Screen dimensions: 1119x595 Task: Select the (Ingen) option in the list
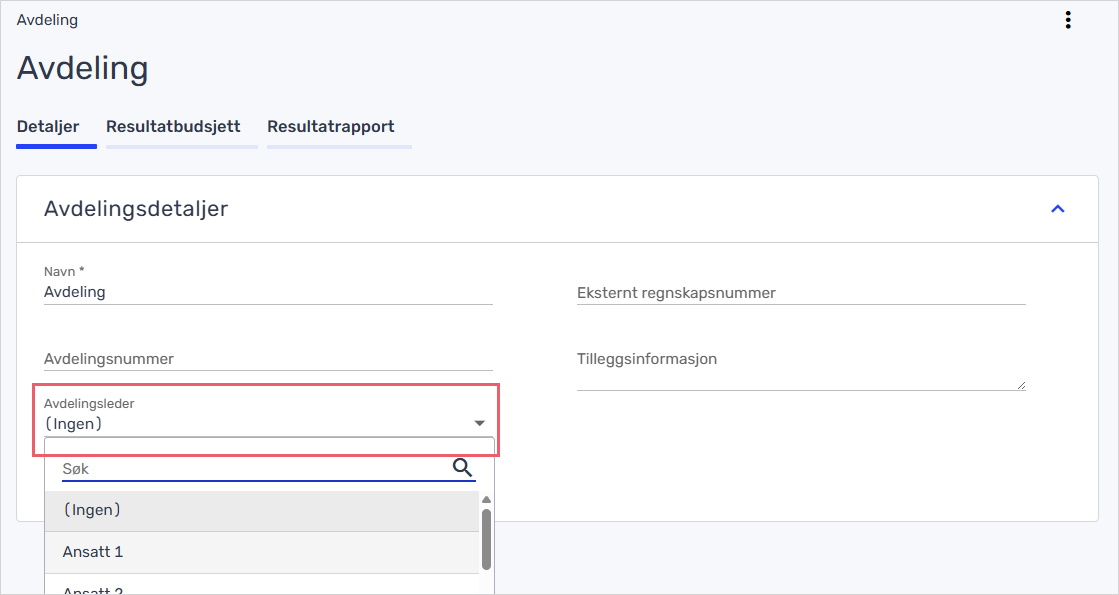[x=261, y=510]
